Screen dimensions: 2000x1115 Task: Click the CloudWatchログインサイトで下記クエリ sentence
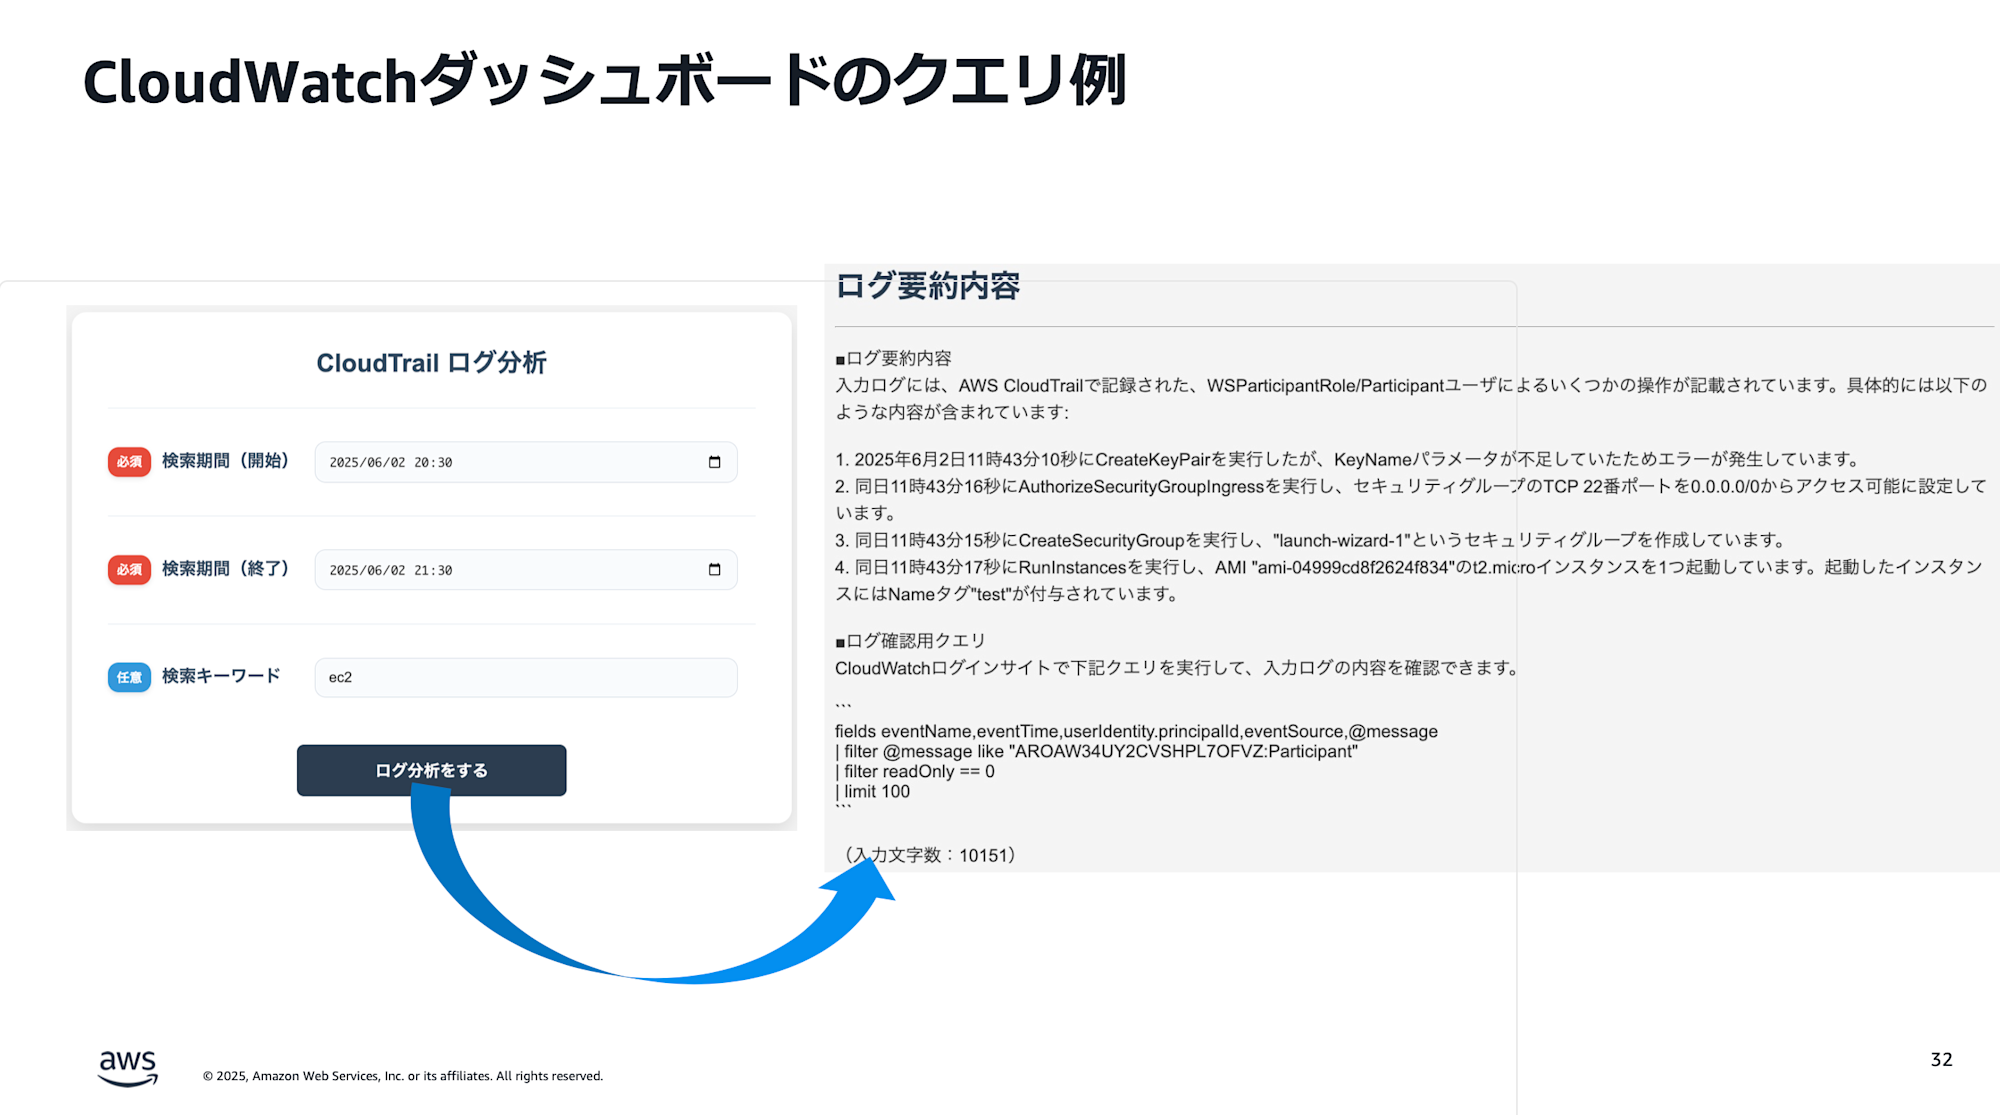point(1180,668)
